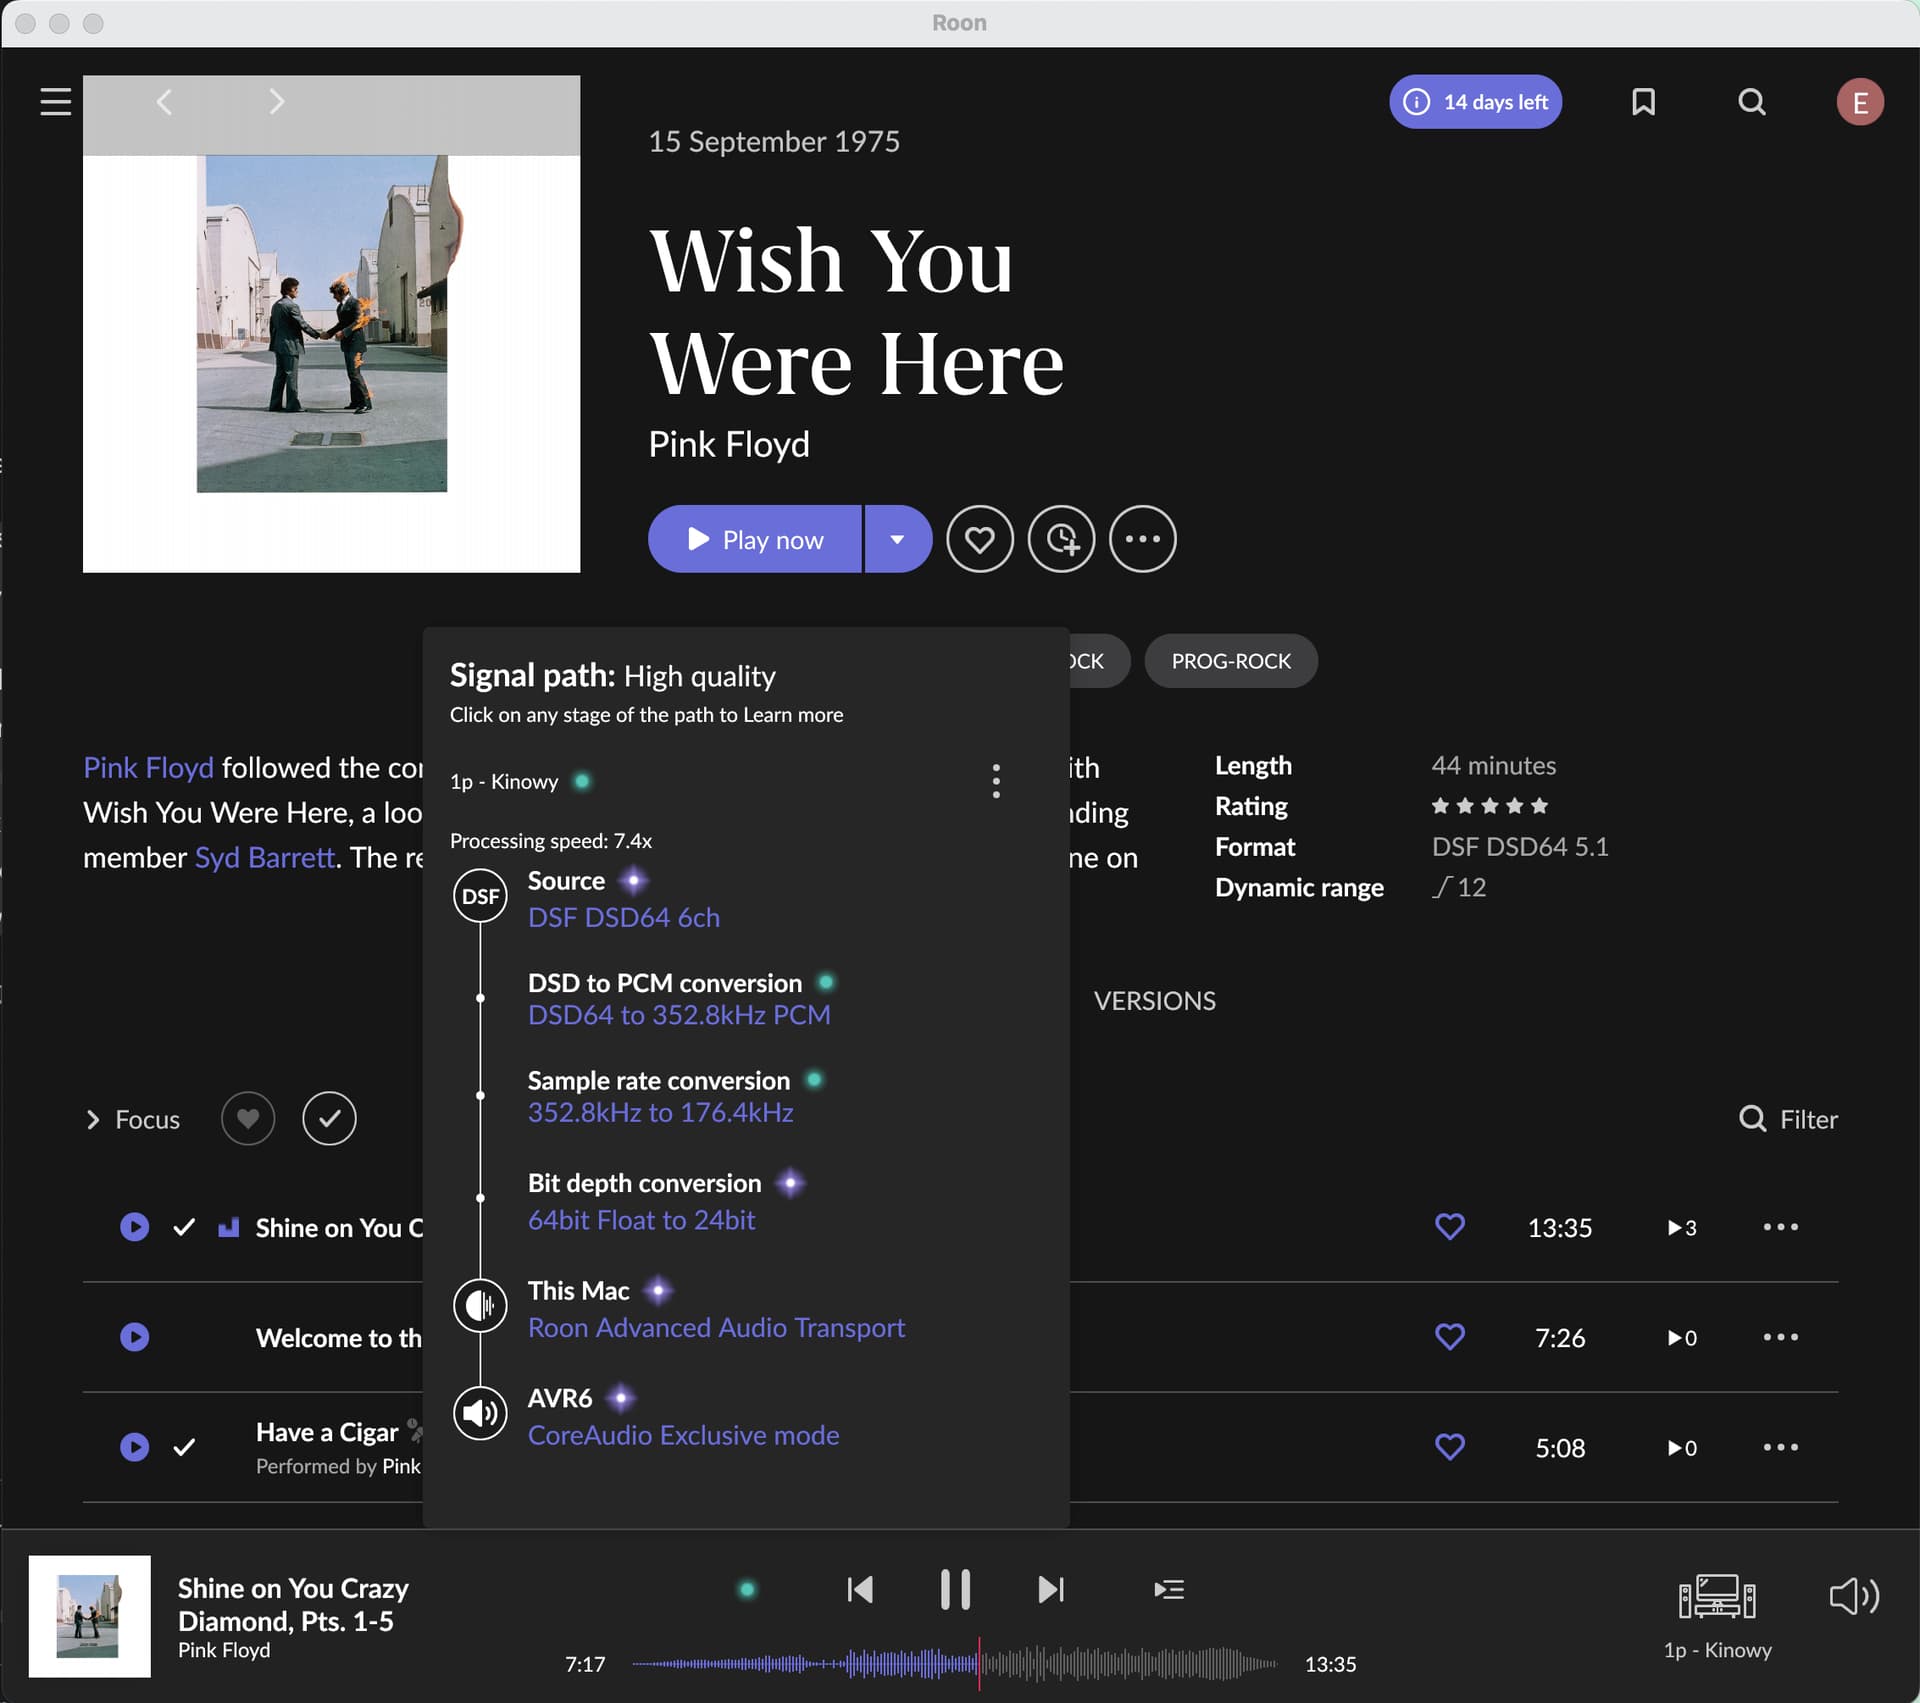Open Roon Advanced Audio Transport details
1920x1703 pixels.
click(716, 1328)
